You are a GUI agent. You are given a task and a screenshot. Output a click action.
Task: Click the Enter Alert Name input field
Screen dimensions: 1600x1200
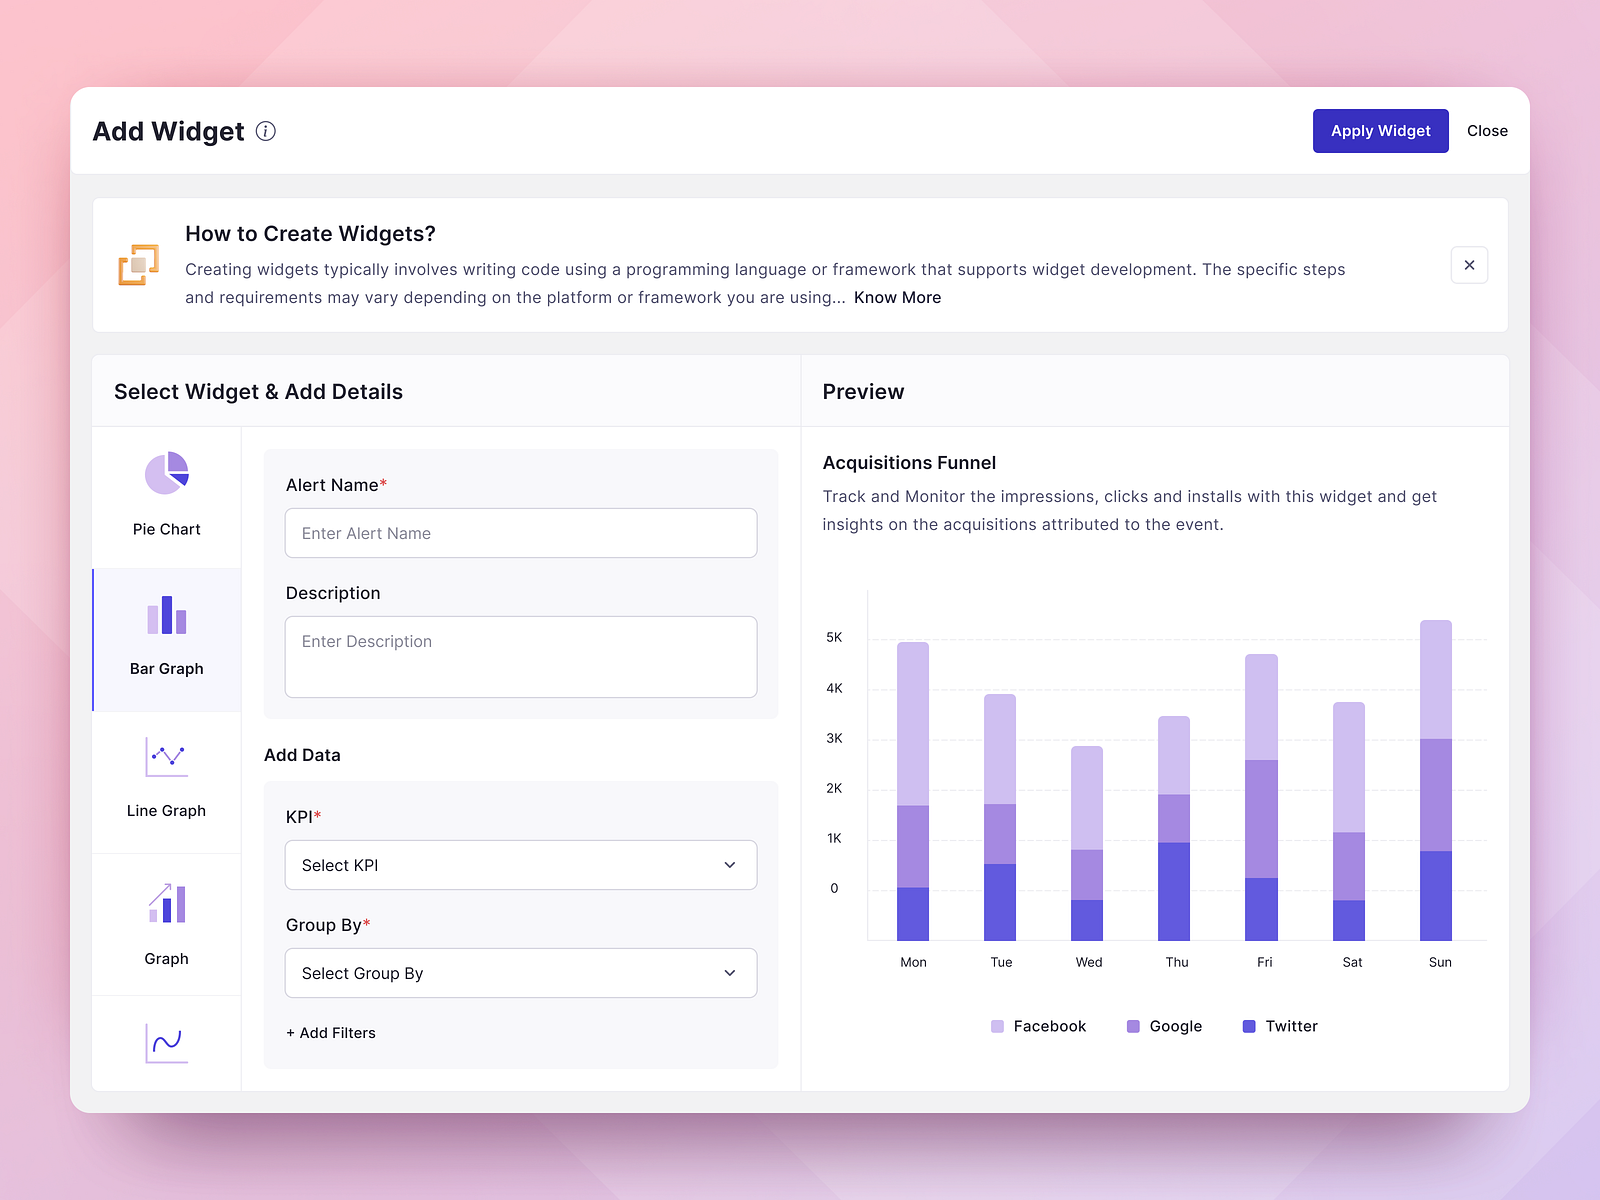coord(520,533)
